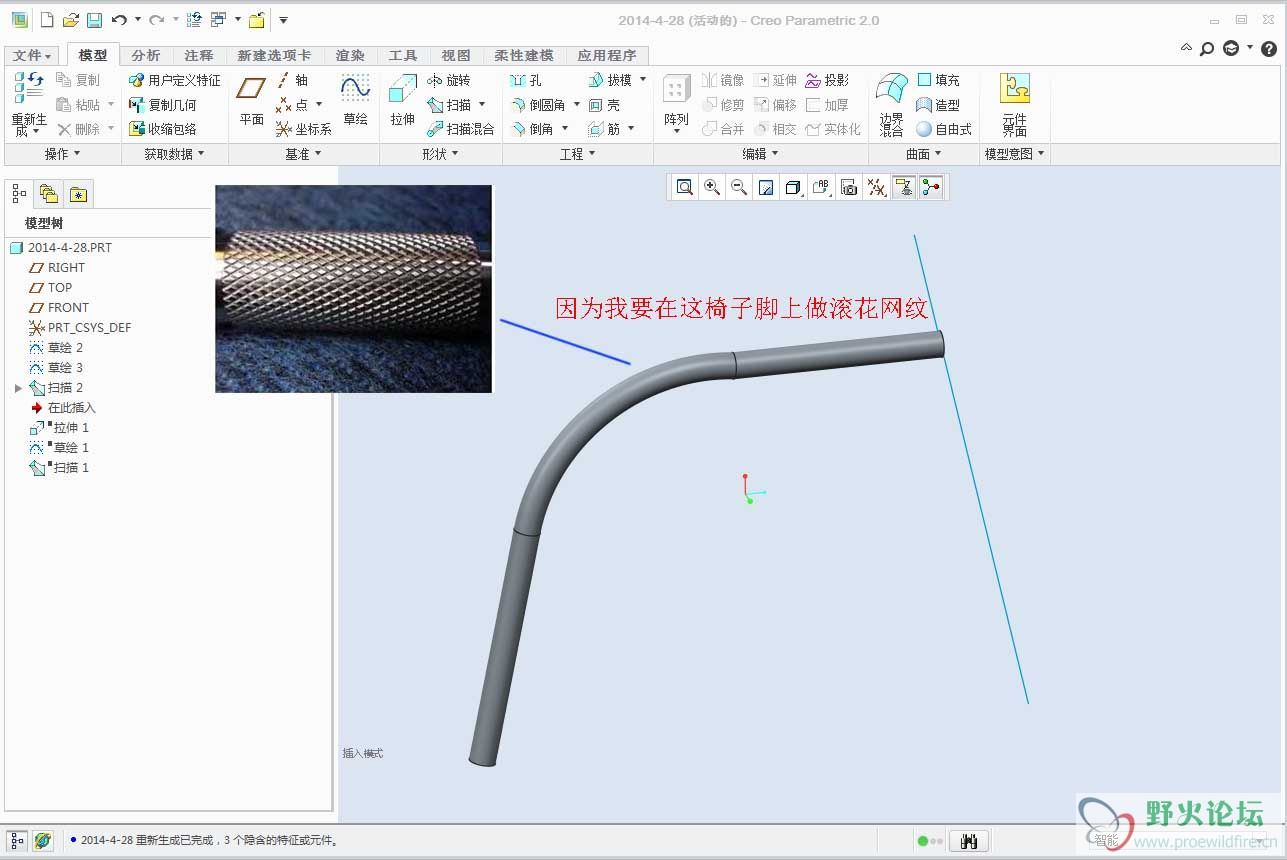Open the 形状 group dropdown
Screen dimensions: 1287x860
tap(440, 154)
